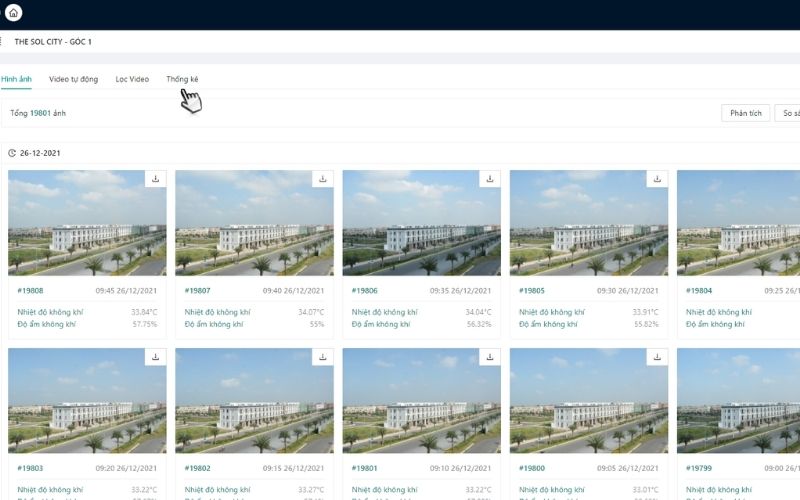
Task: Download image #19801
Action: 490,357
